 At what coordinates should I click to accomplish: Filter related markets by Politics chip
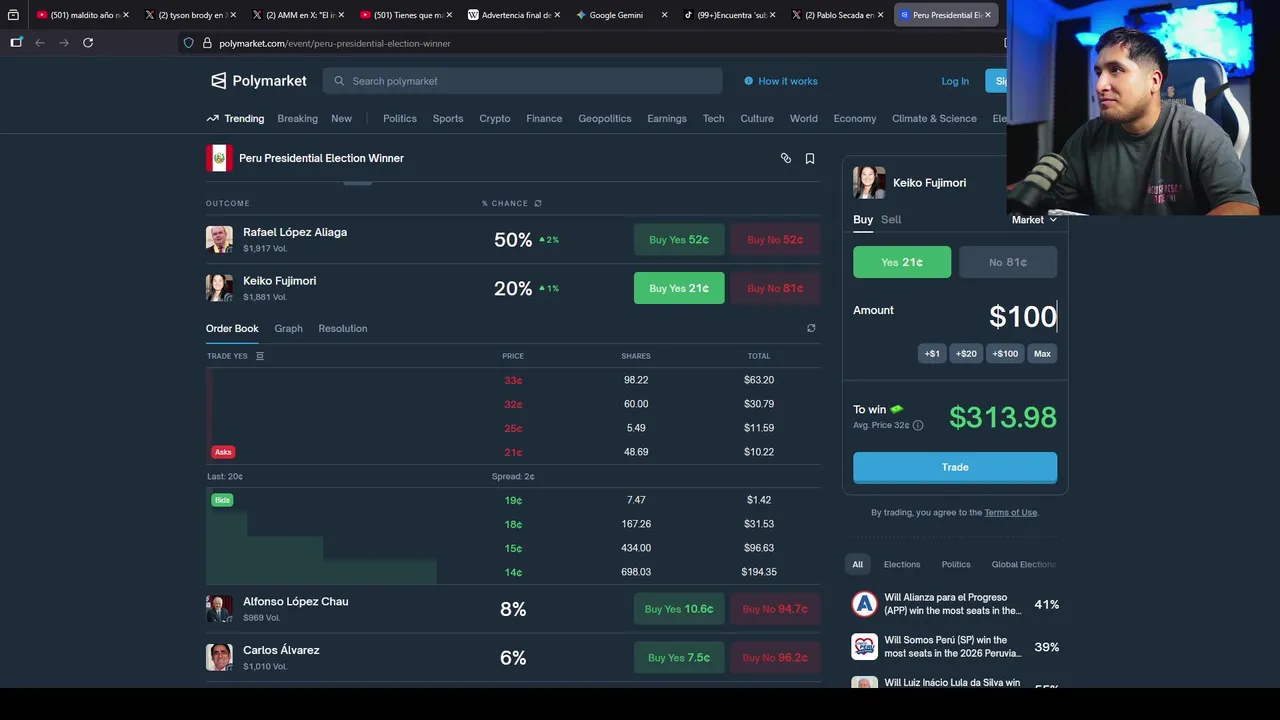click(956, 564)
